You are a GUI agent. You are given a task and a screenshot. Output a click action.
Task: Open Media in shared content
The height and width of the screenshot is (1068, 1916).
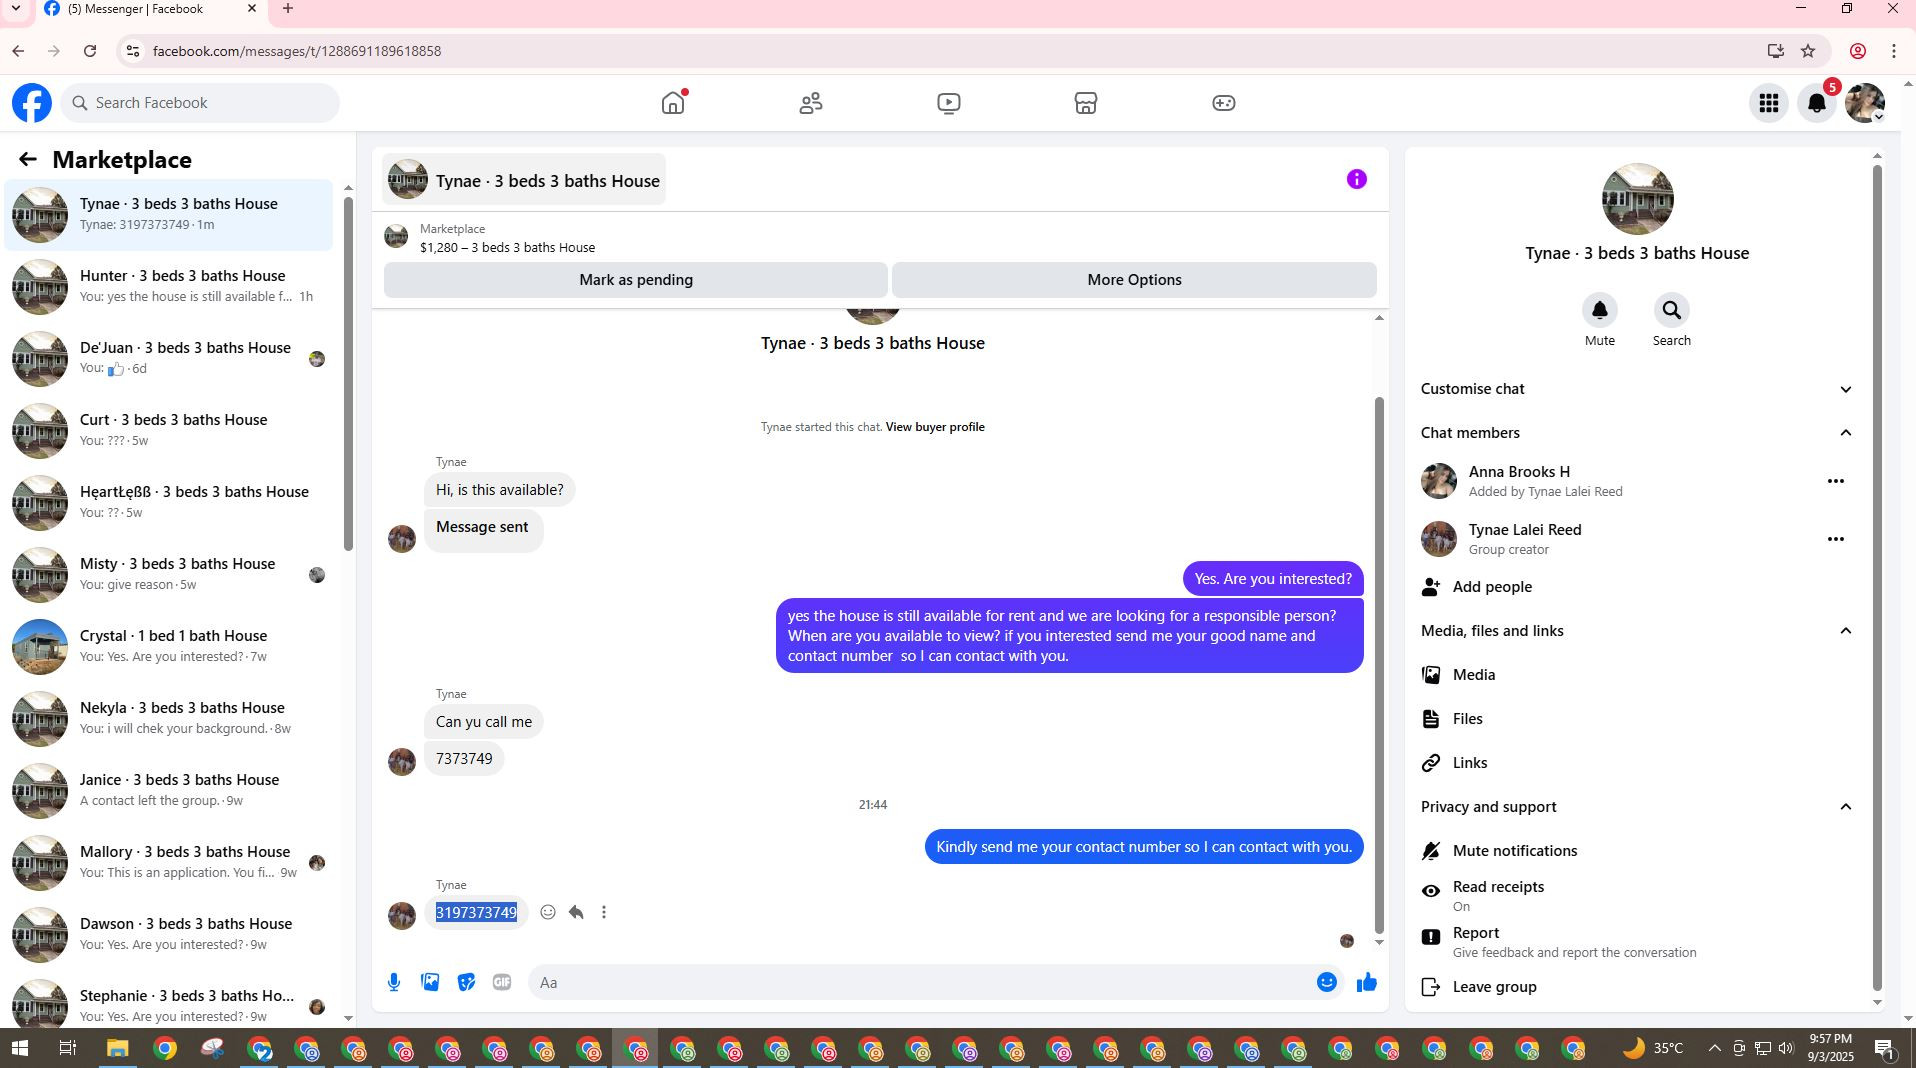[1637, 676]
